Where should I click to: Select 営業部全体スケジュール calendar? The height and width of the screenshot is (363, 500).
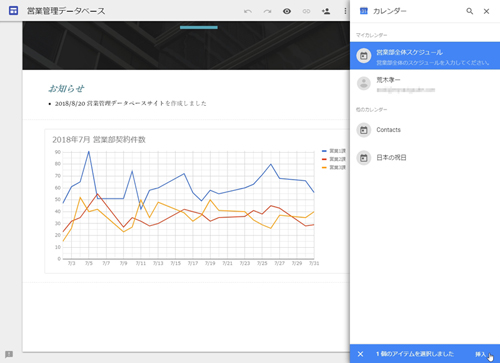(425, 56)
